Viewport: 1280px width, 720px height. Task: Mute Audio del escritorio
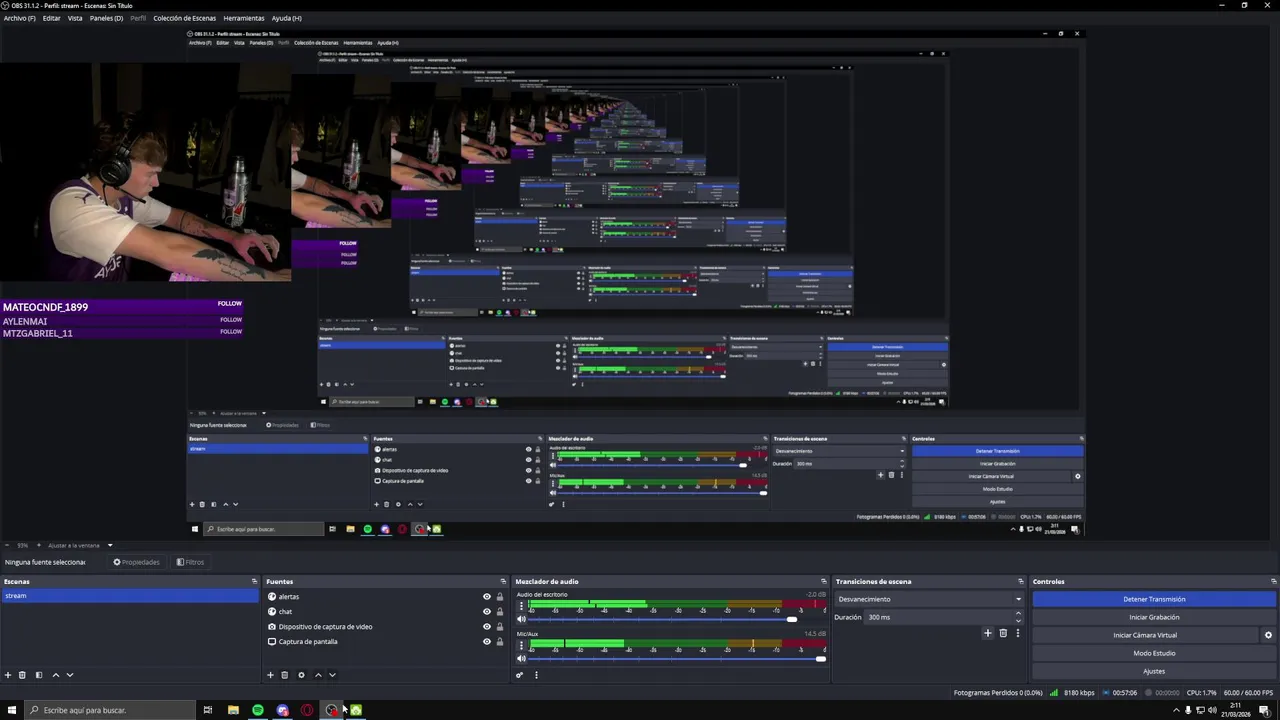coord(521,619)
